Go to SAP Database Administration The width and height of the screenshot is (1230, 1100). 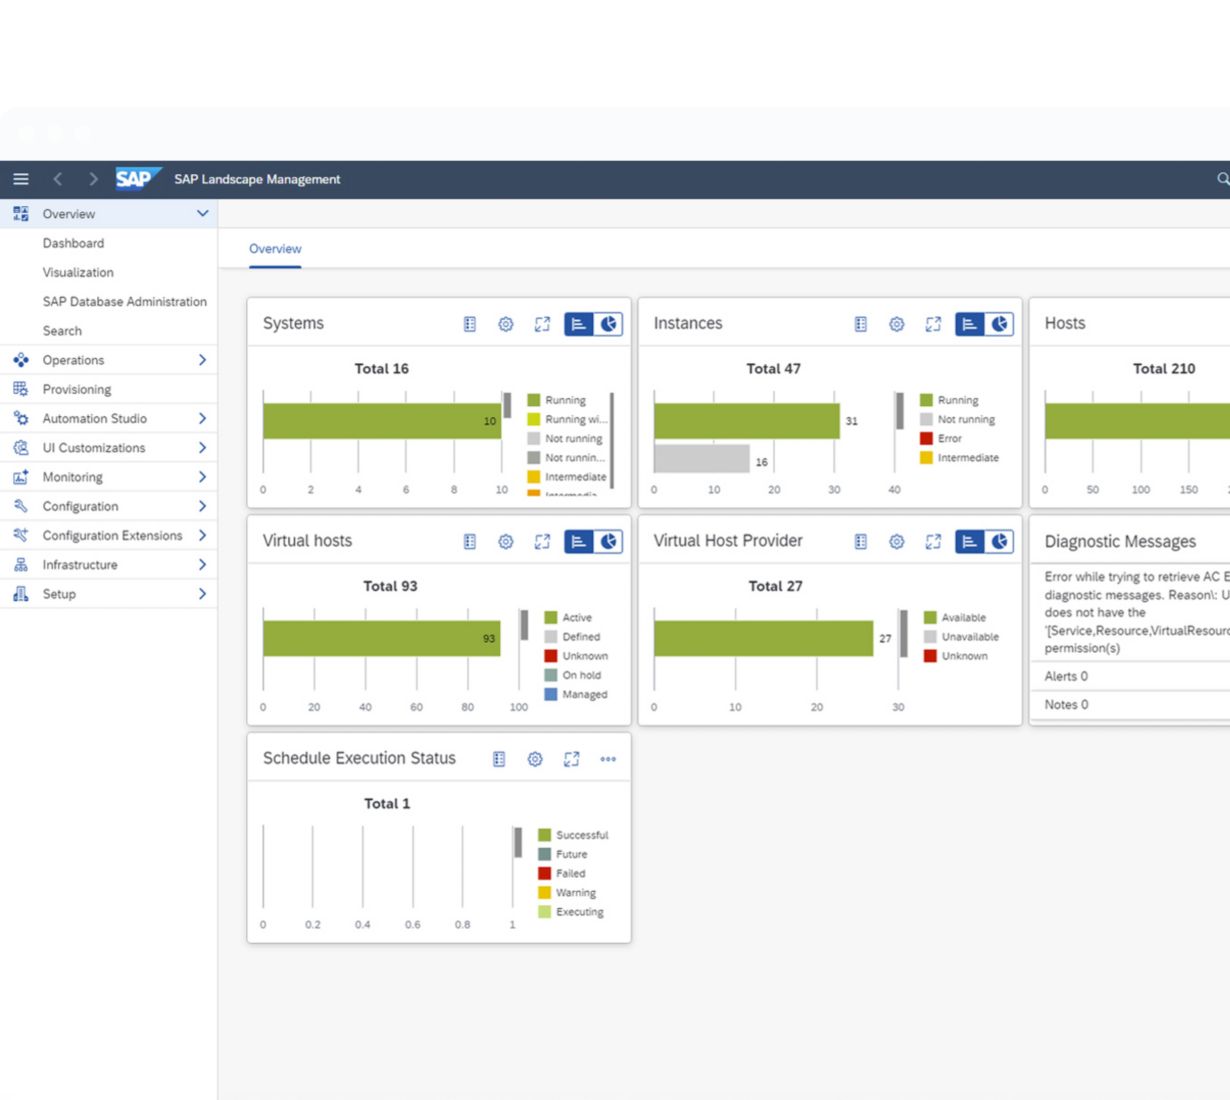click(124, 301)
